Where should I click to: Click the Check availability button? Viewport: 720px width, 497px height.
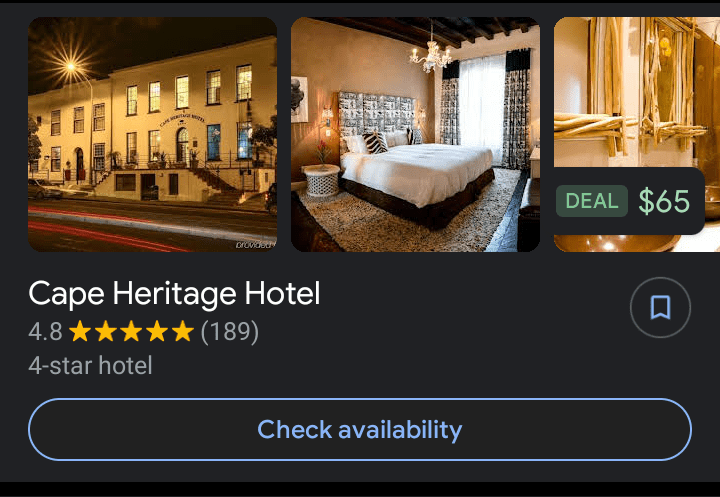360,429
